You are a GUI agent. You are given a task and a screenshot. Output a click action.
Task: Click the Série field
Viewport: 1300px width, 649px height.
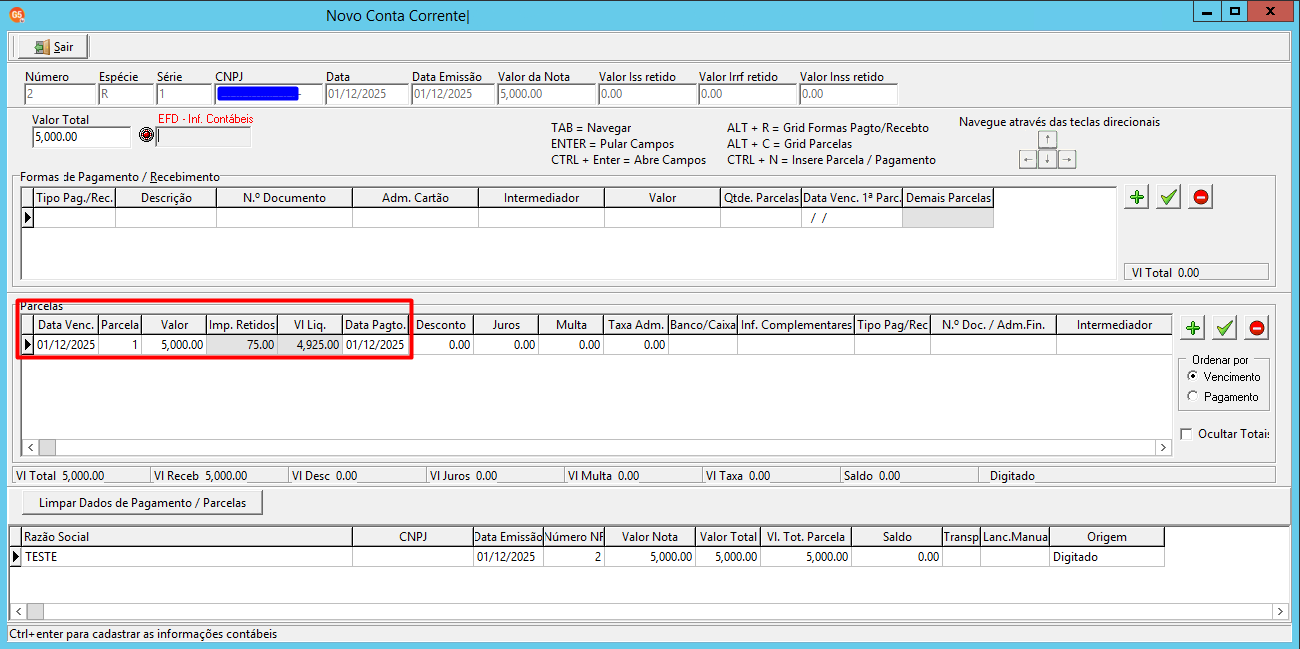tap(182, 94)
